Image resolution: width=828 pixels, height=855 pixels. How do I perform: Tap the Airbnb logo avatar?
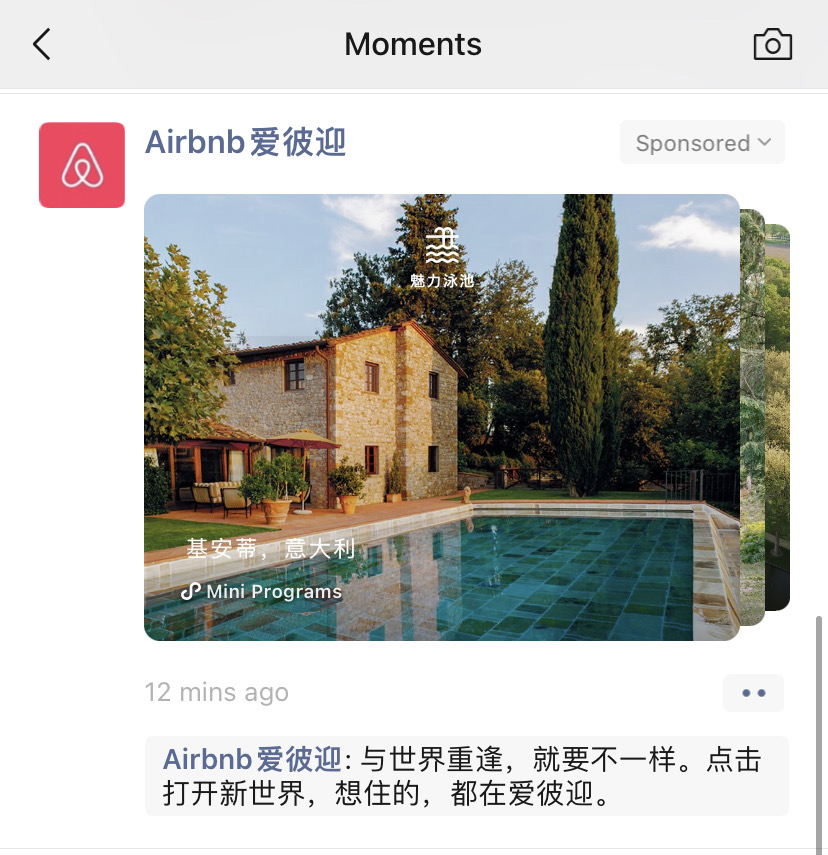82,165
